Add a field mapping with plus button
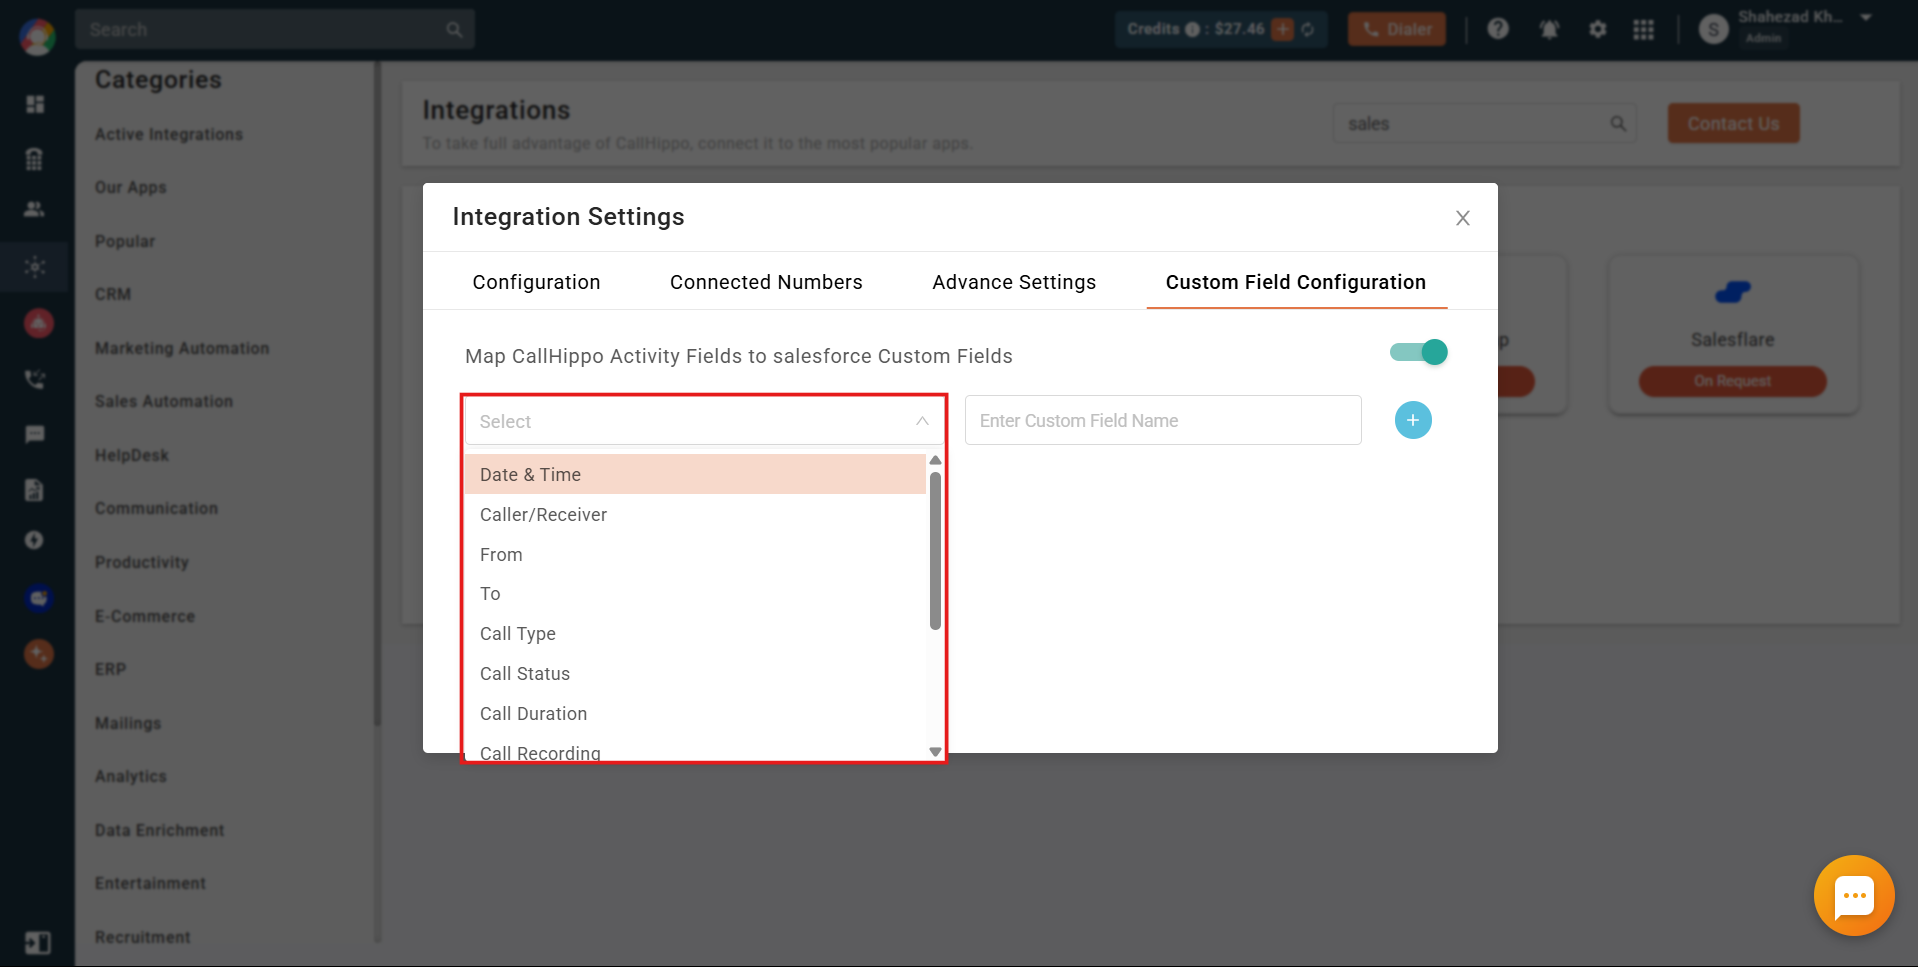Screen dimensions: 1918x967 coord(1412,420)
